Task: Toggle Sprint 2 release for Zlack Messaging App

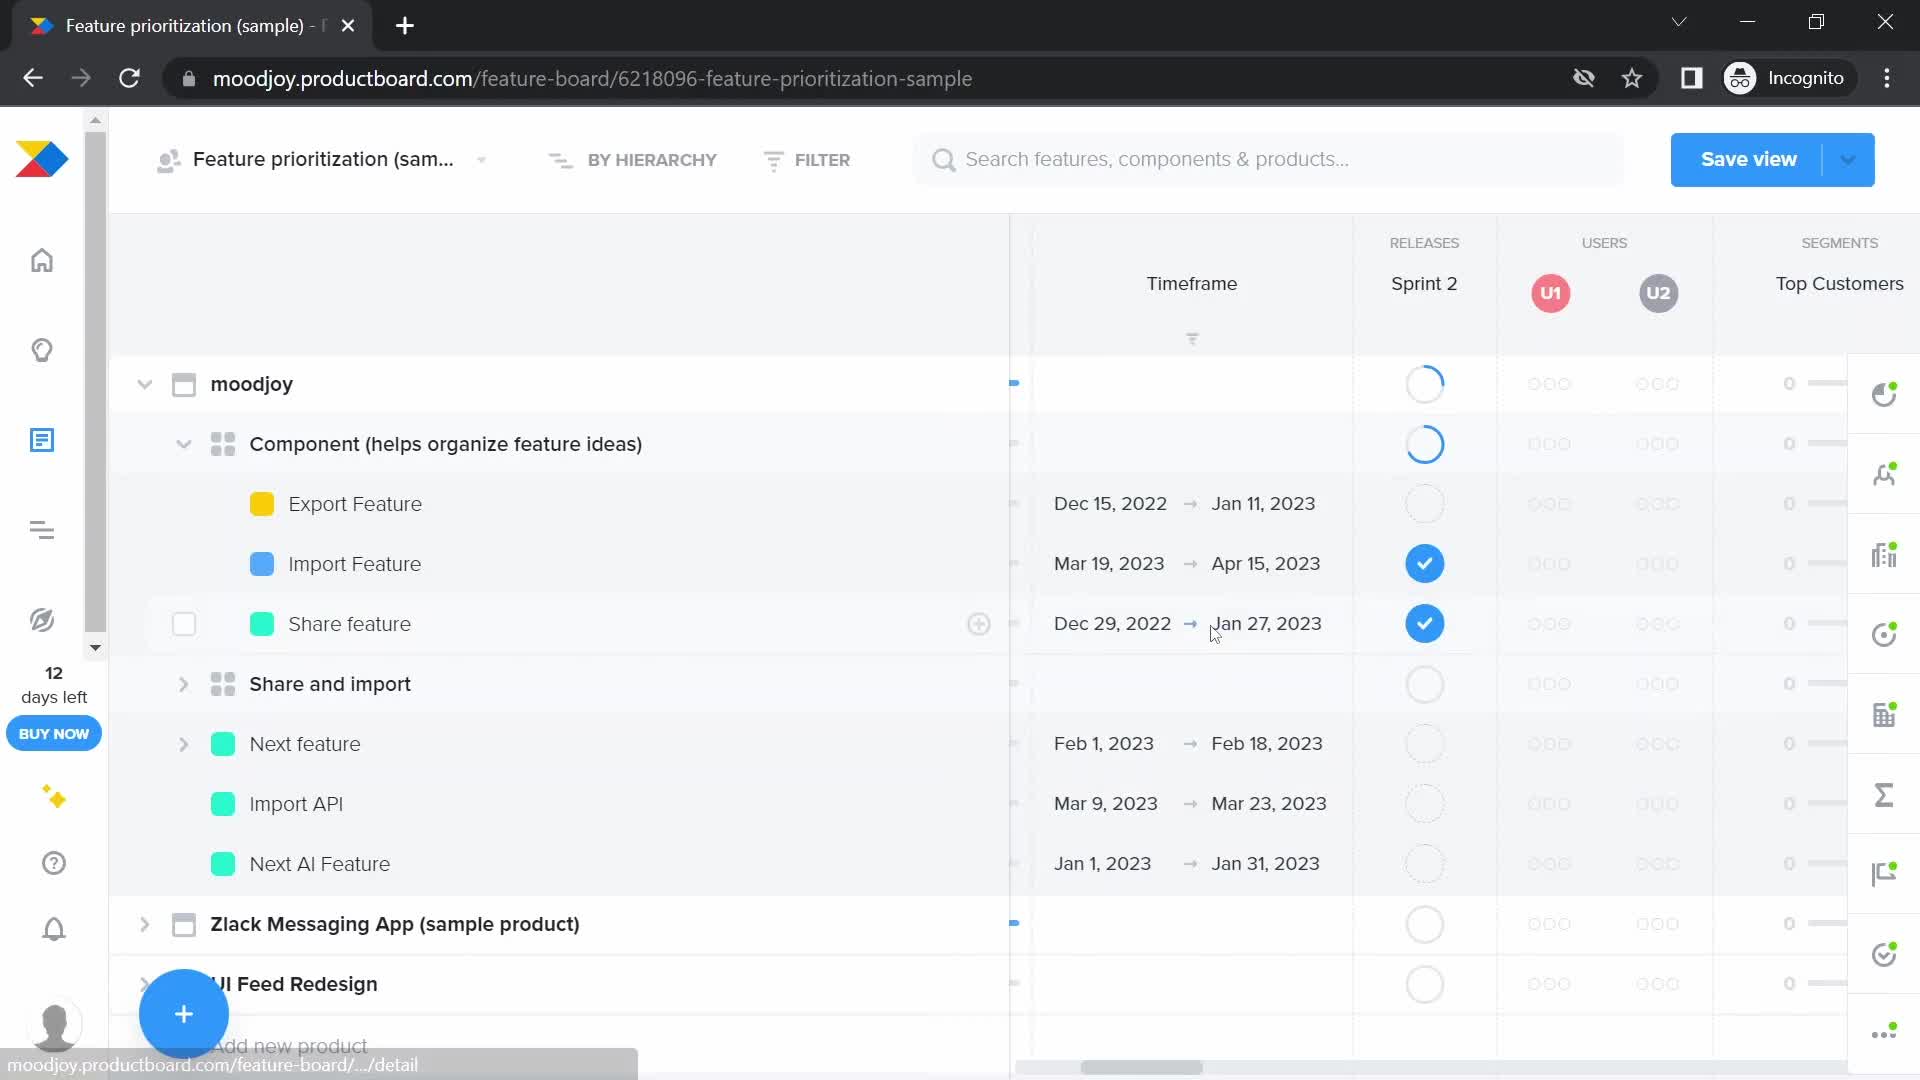Action: click(x=1424, y=925)
